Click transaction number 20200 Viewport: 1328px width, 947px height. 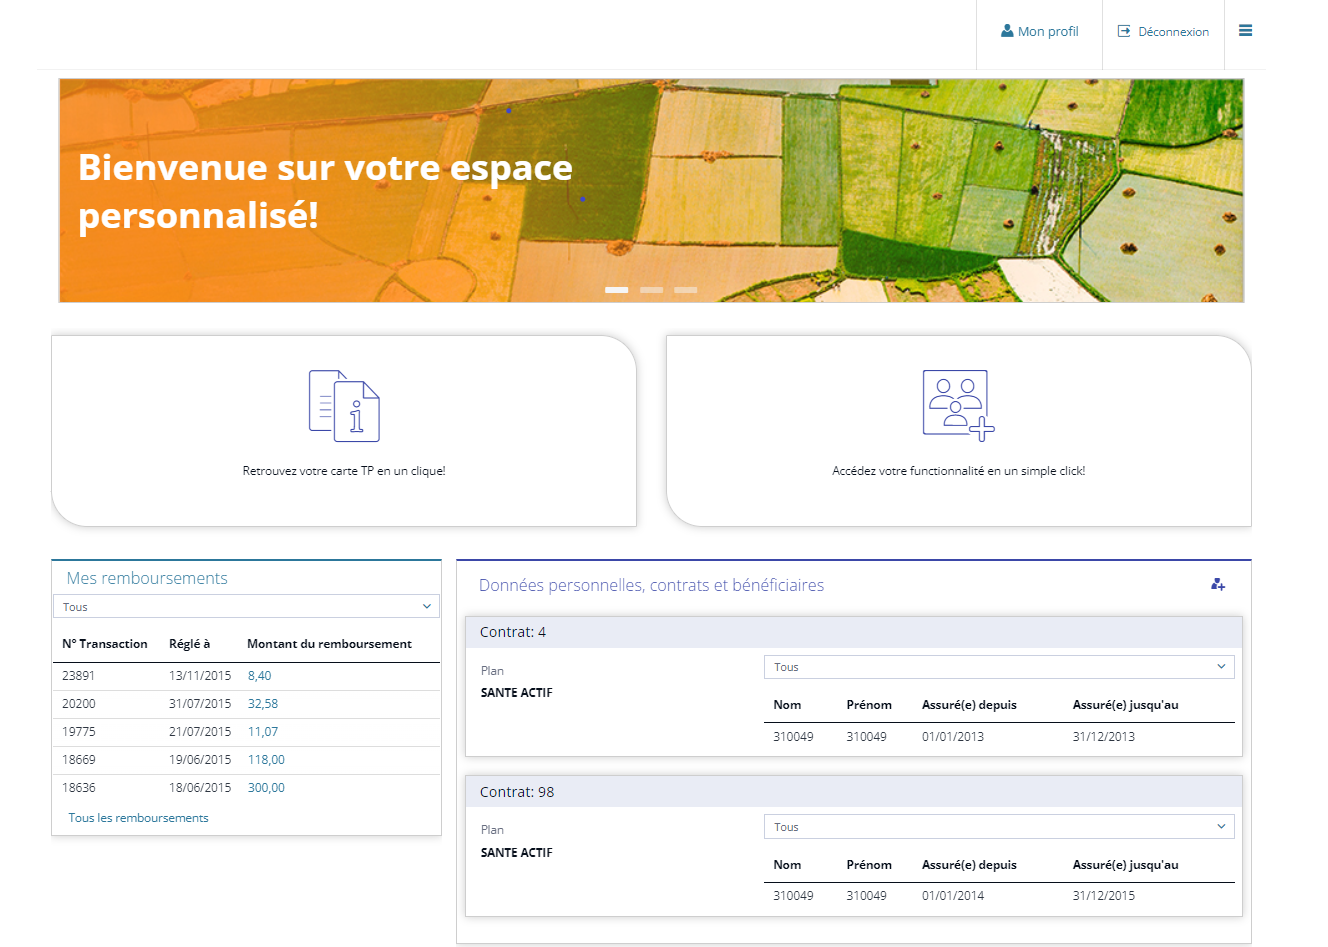click(x=79, y=704)
